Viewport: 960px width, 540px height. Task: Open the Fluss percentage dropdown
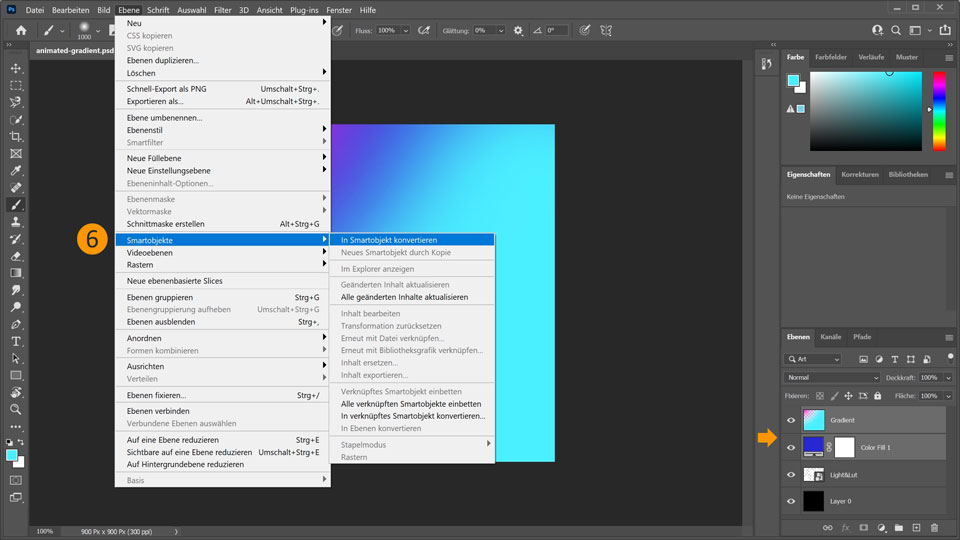click(x=404, y=31)
